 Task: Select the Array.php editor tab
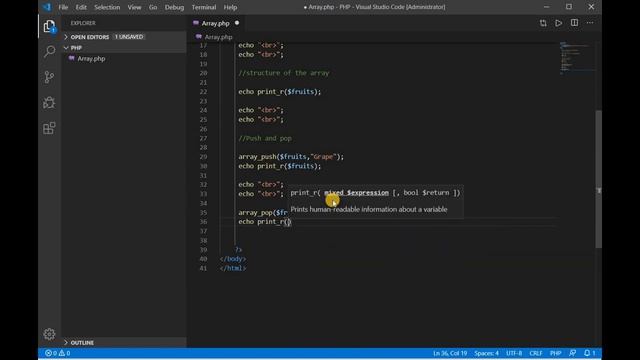click(x=216, y=23)
